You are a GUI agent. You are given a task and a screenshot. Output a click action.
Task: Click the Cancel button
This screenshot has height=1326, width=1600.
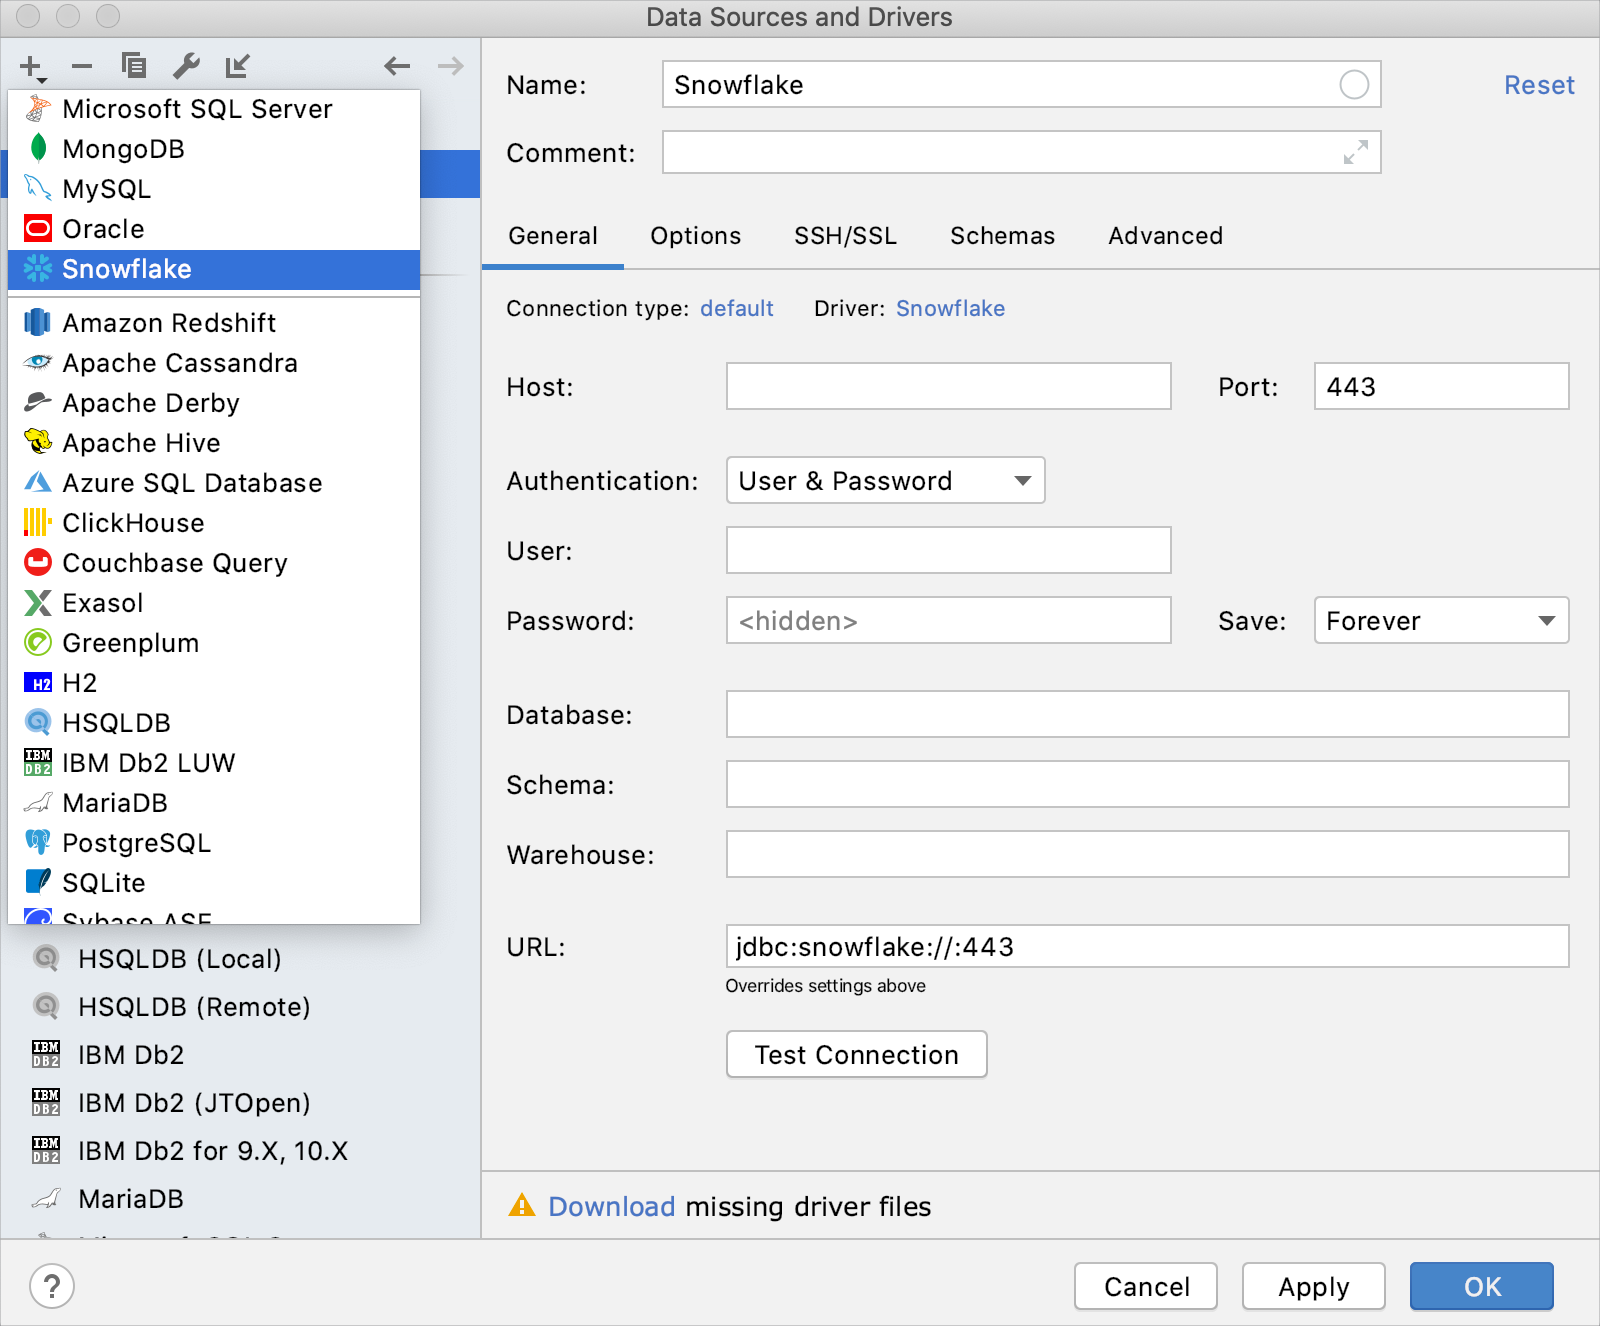[1146, 1286]
